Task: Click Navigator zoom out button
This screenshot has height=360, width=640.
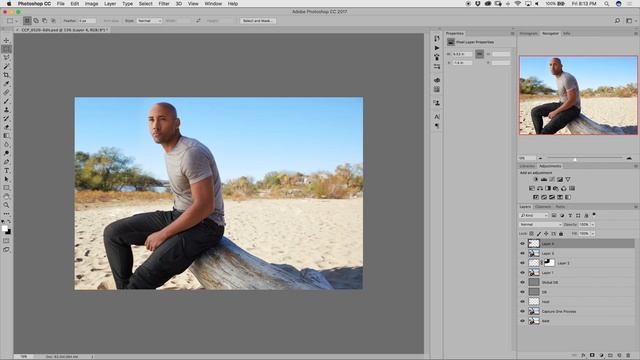Action: click(540, 158)
